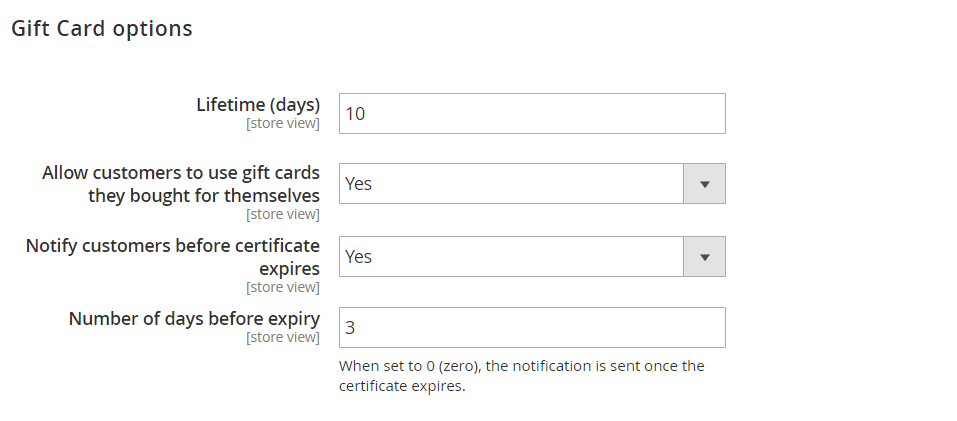
Task: Click the value 10 in the Lifetime field
Action: coord(355,114)
